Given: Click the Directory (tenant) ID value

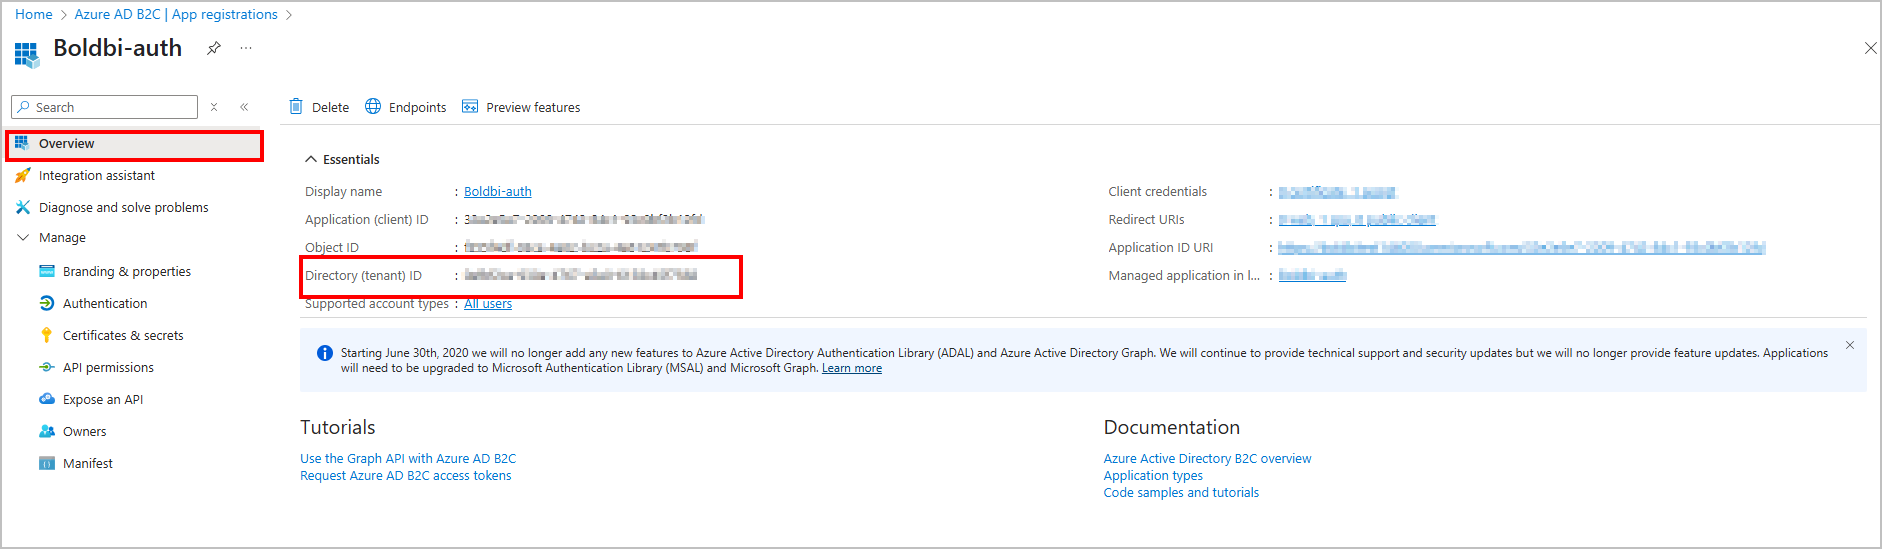Looking at the screenshot, I should (x=580, y=275).
